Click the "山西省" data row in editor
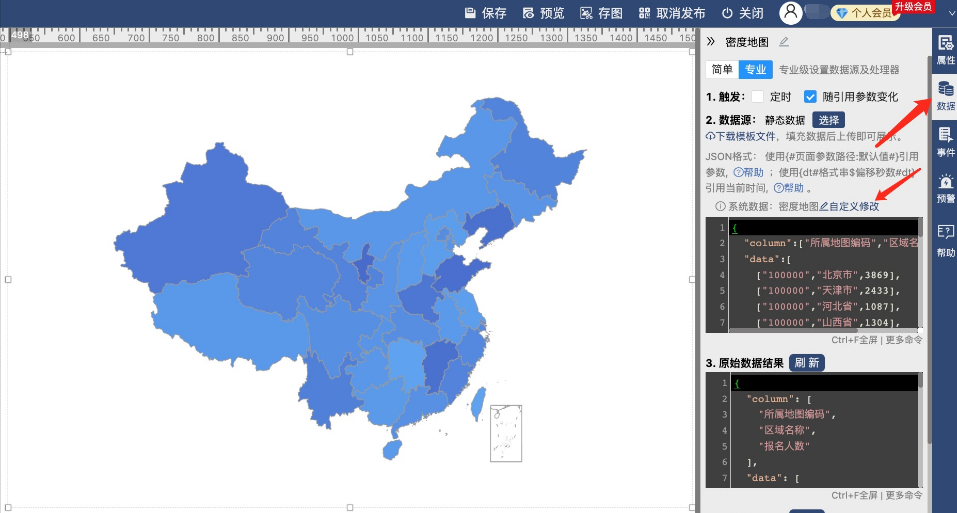The image size is (957, 513). point(828,323)
